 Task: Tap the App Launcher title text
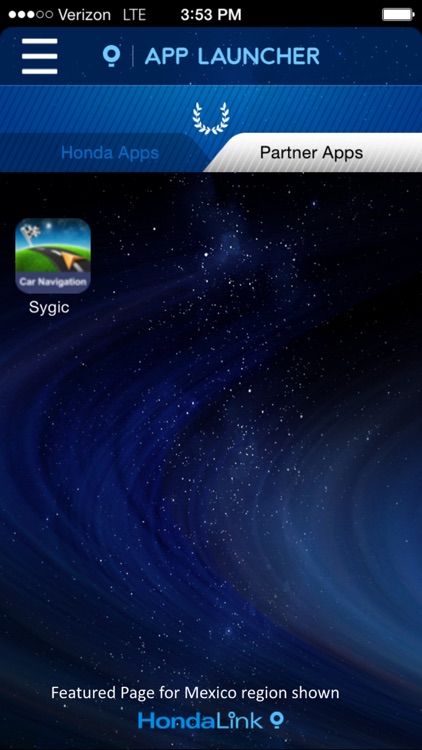(232, 56)
